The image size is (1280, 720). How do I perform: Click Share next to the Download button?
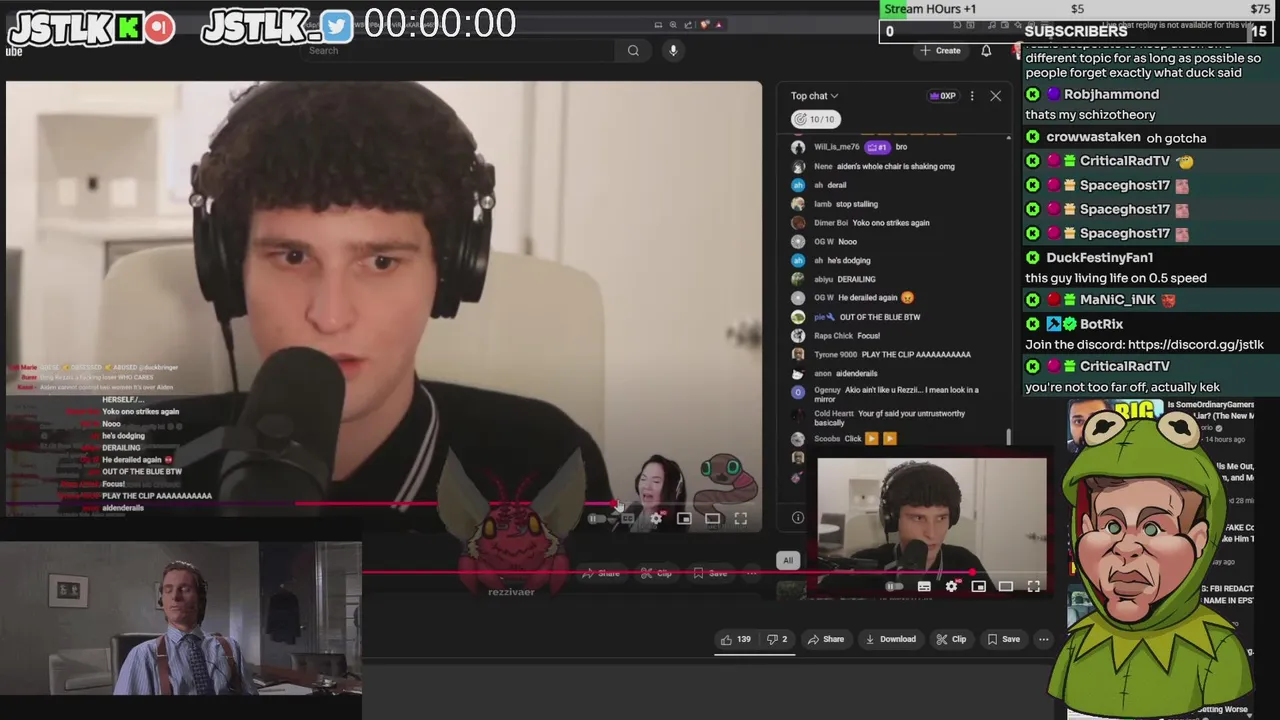[x=826, y=639]
